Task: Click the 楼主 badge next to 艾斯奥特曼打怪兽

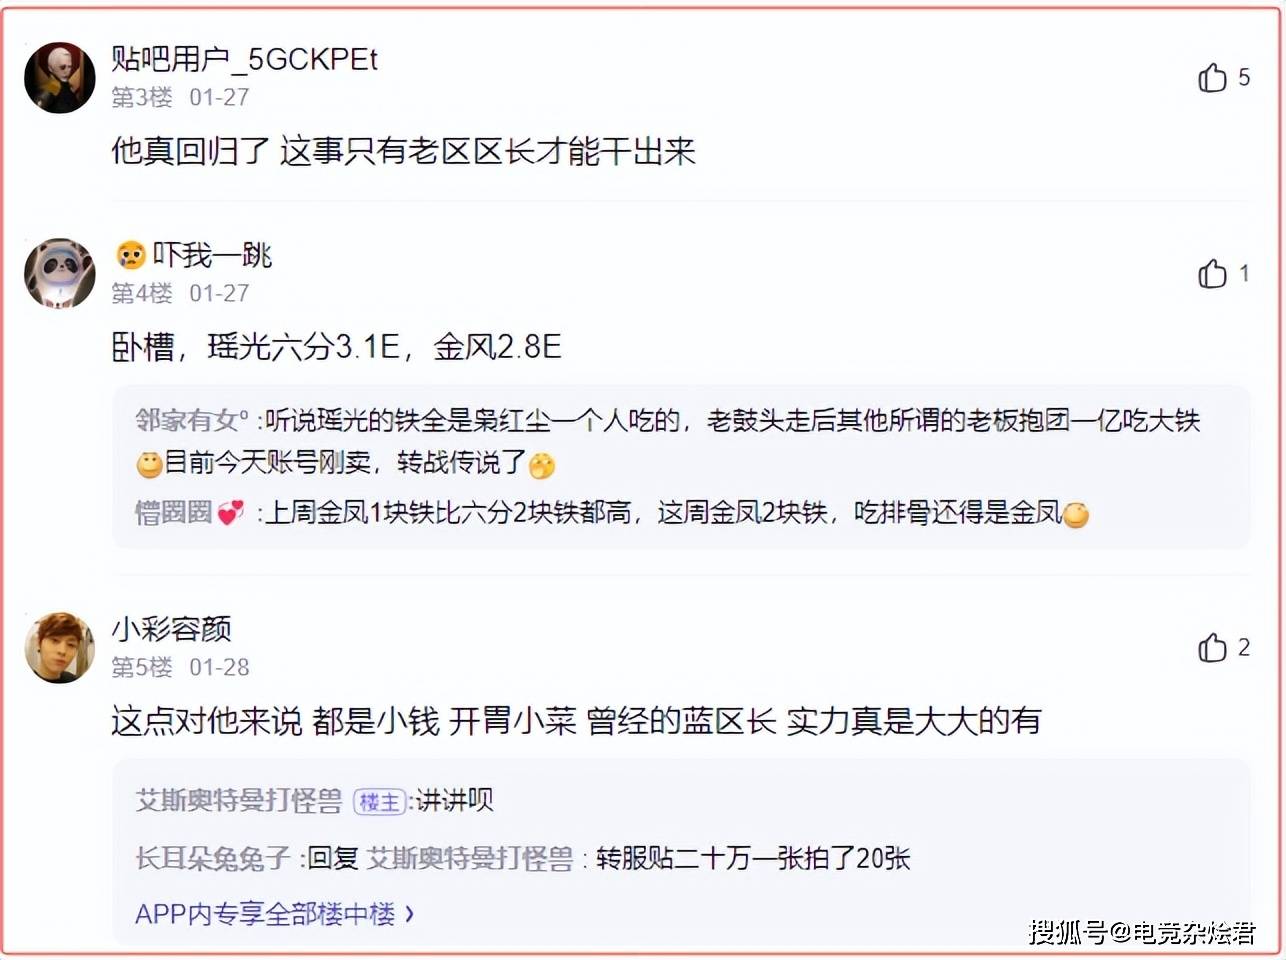Action: point(378,802)
